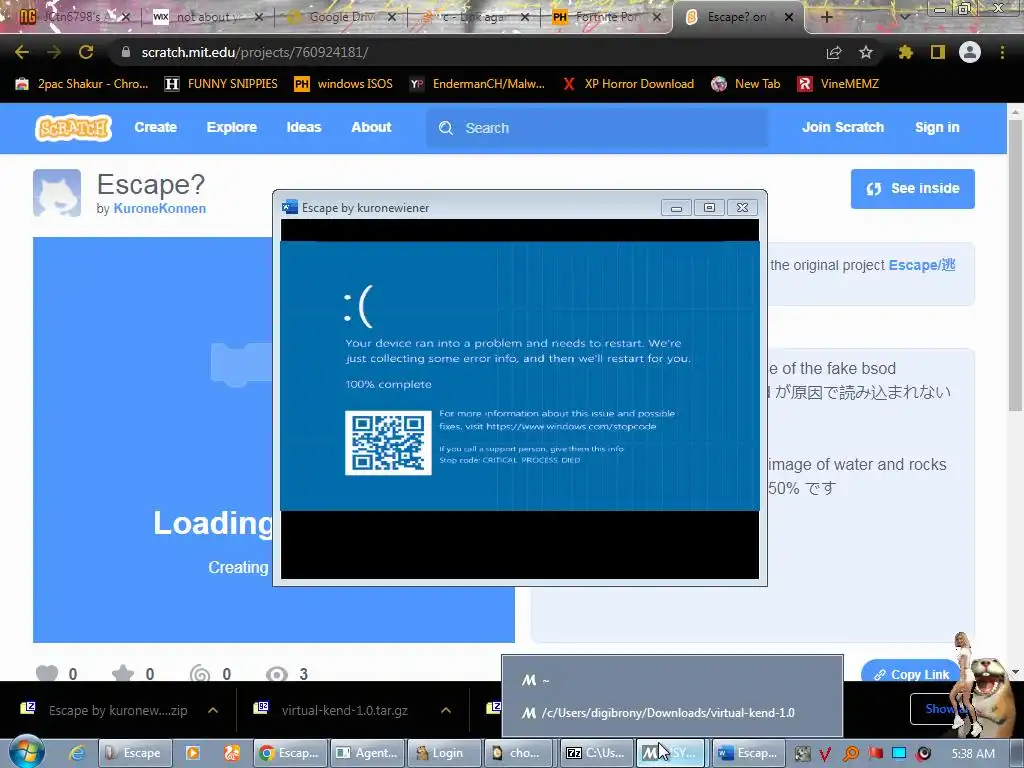The image size is (1024, 768).
Task: Close the 'Escape? on' Scratch tab
Action: [x=789, y=17]
